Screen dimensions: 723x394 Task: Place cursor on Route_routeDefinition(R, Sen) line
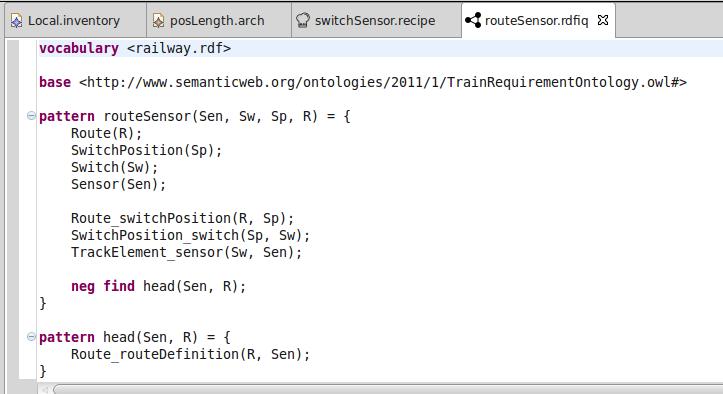coord(190,354)
